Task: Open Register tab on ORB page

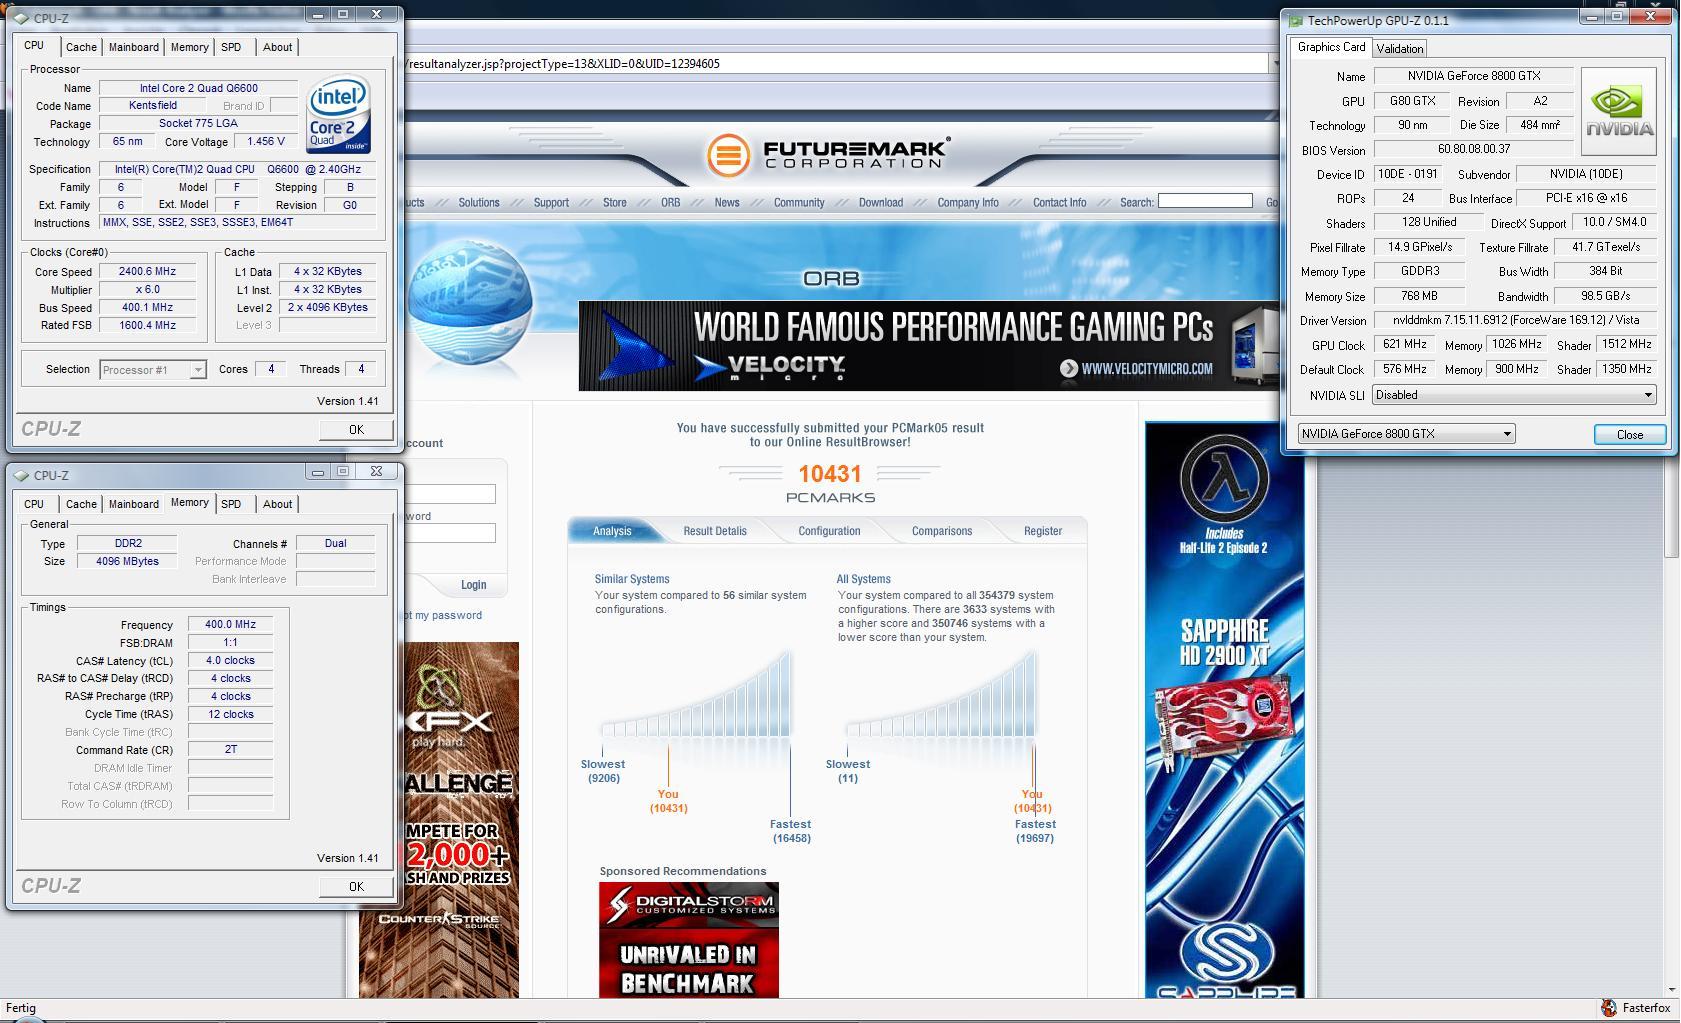Action: [x=1043, y=531]
